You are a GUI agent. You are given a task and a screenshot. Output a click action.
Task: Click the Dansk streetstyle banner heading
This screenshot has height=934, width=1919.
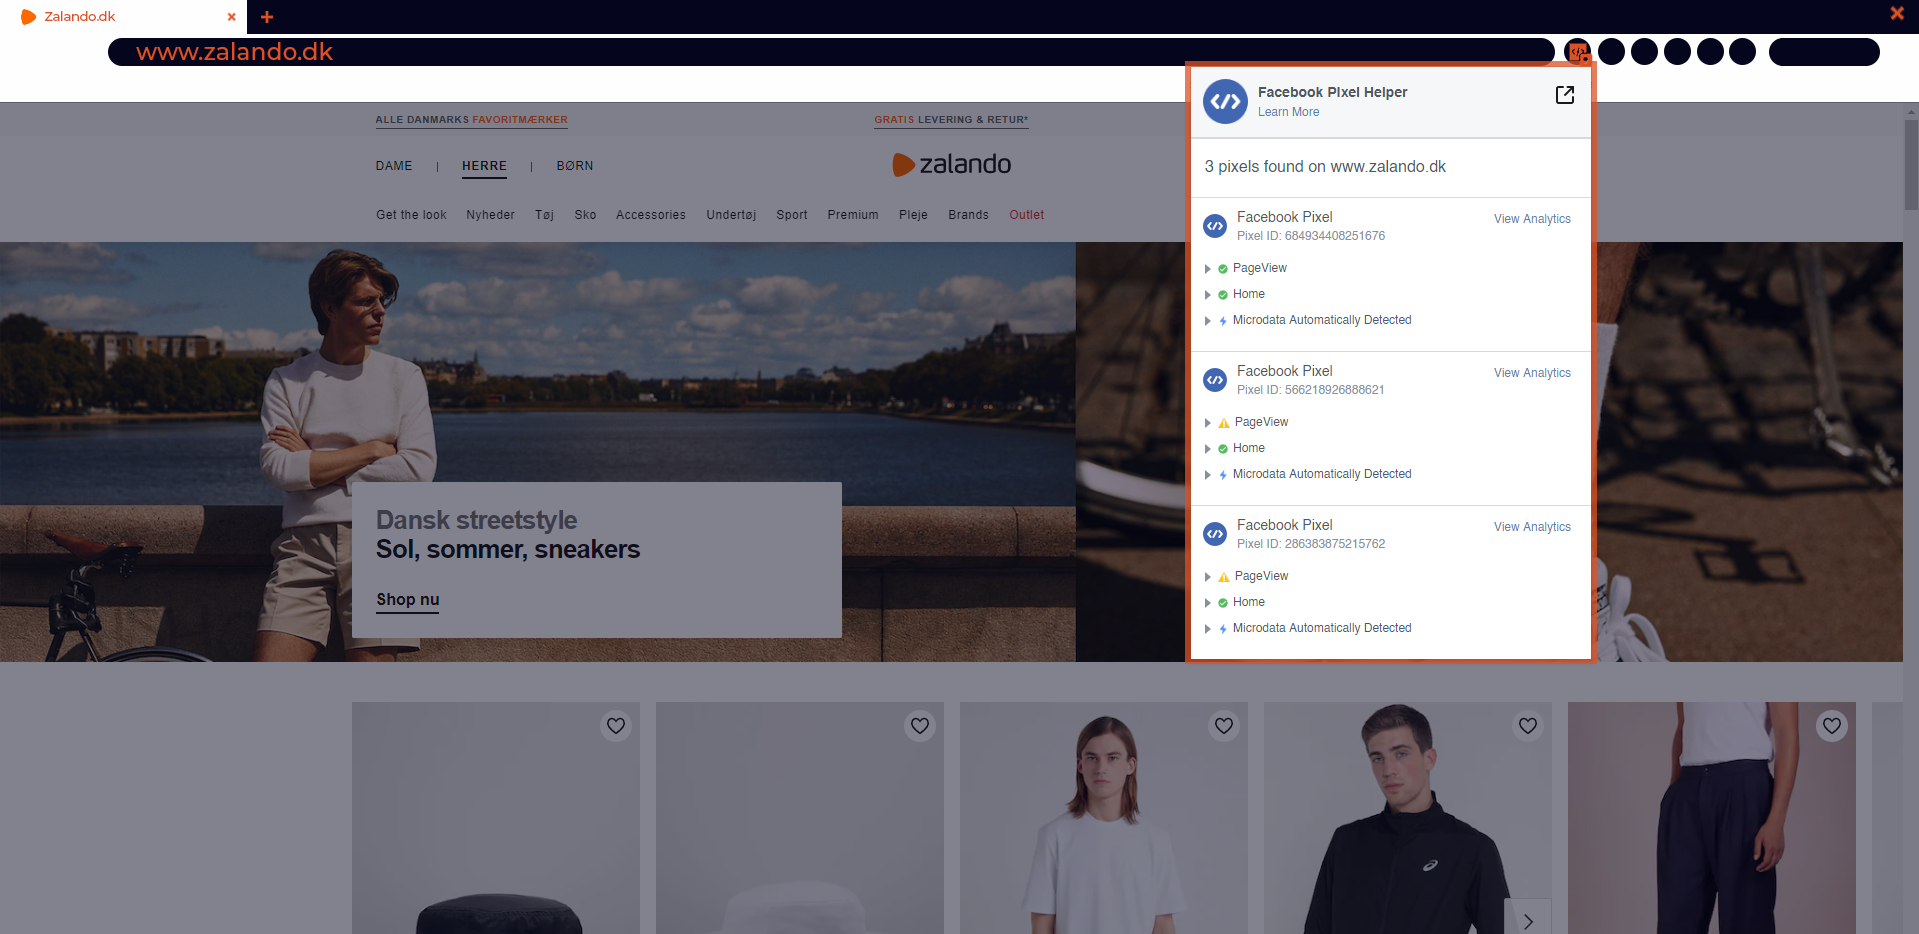(x=476, y=520)
